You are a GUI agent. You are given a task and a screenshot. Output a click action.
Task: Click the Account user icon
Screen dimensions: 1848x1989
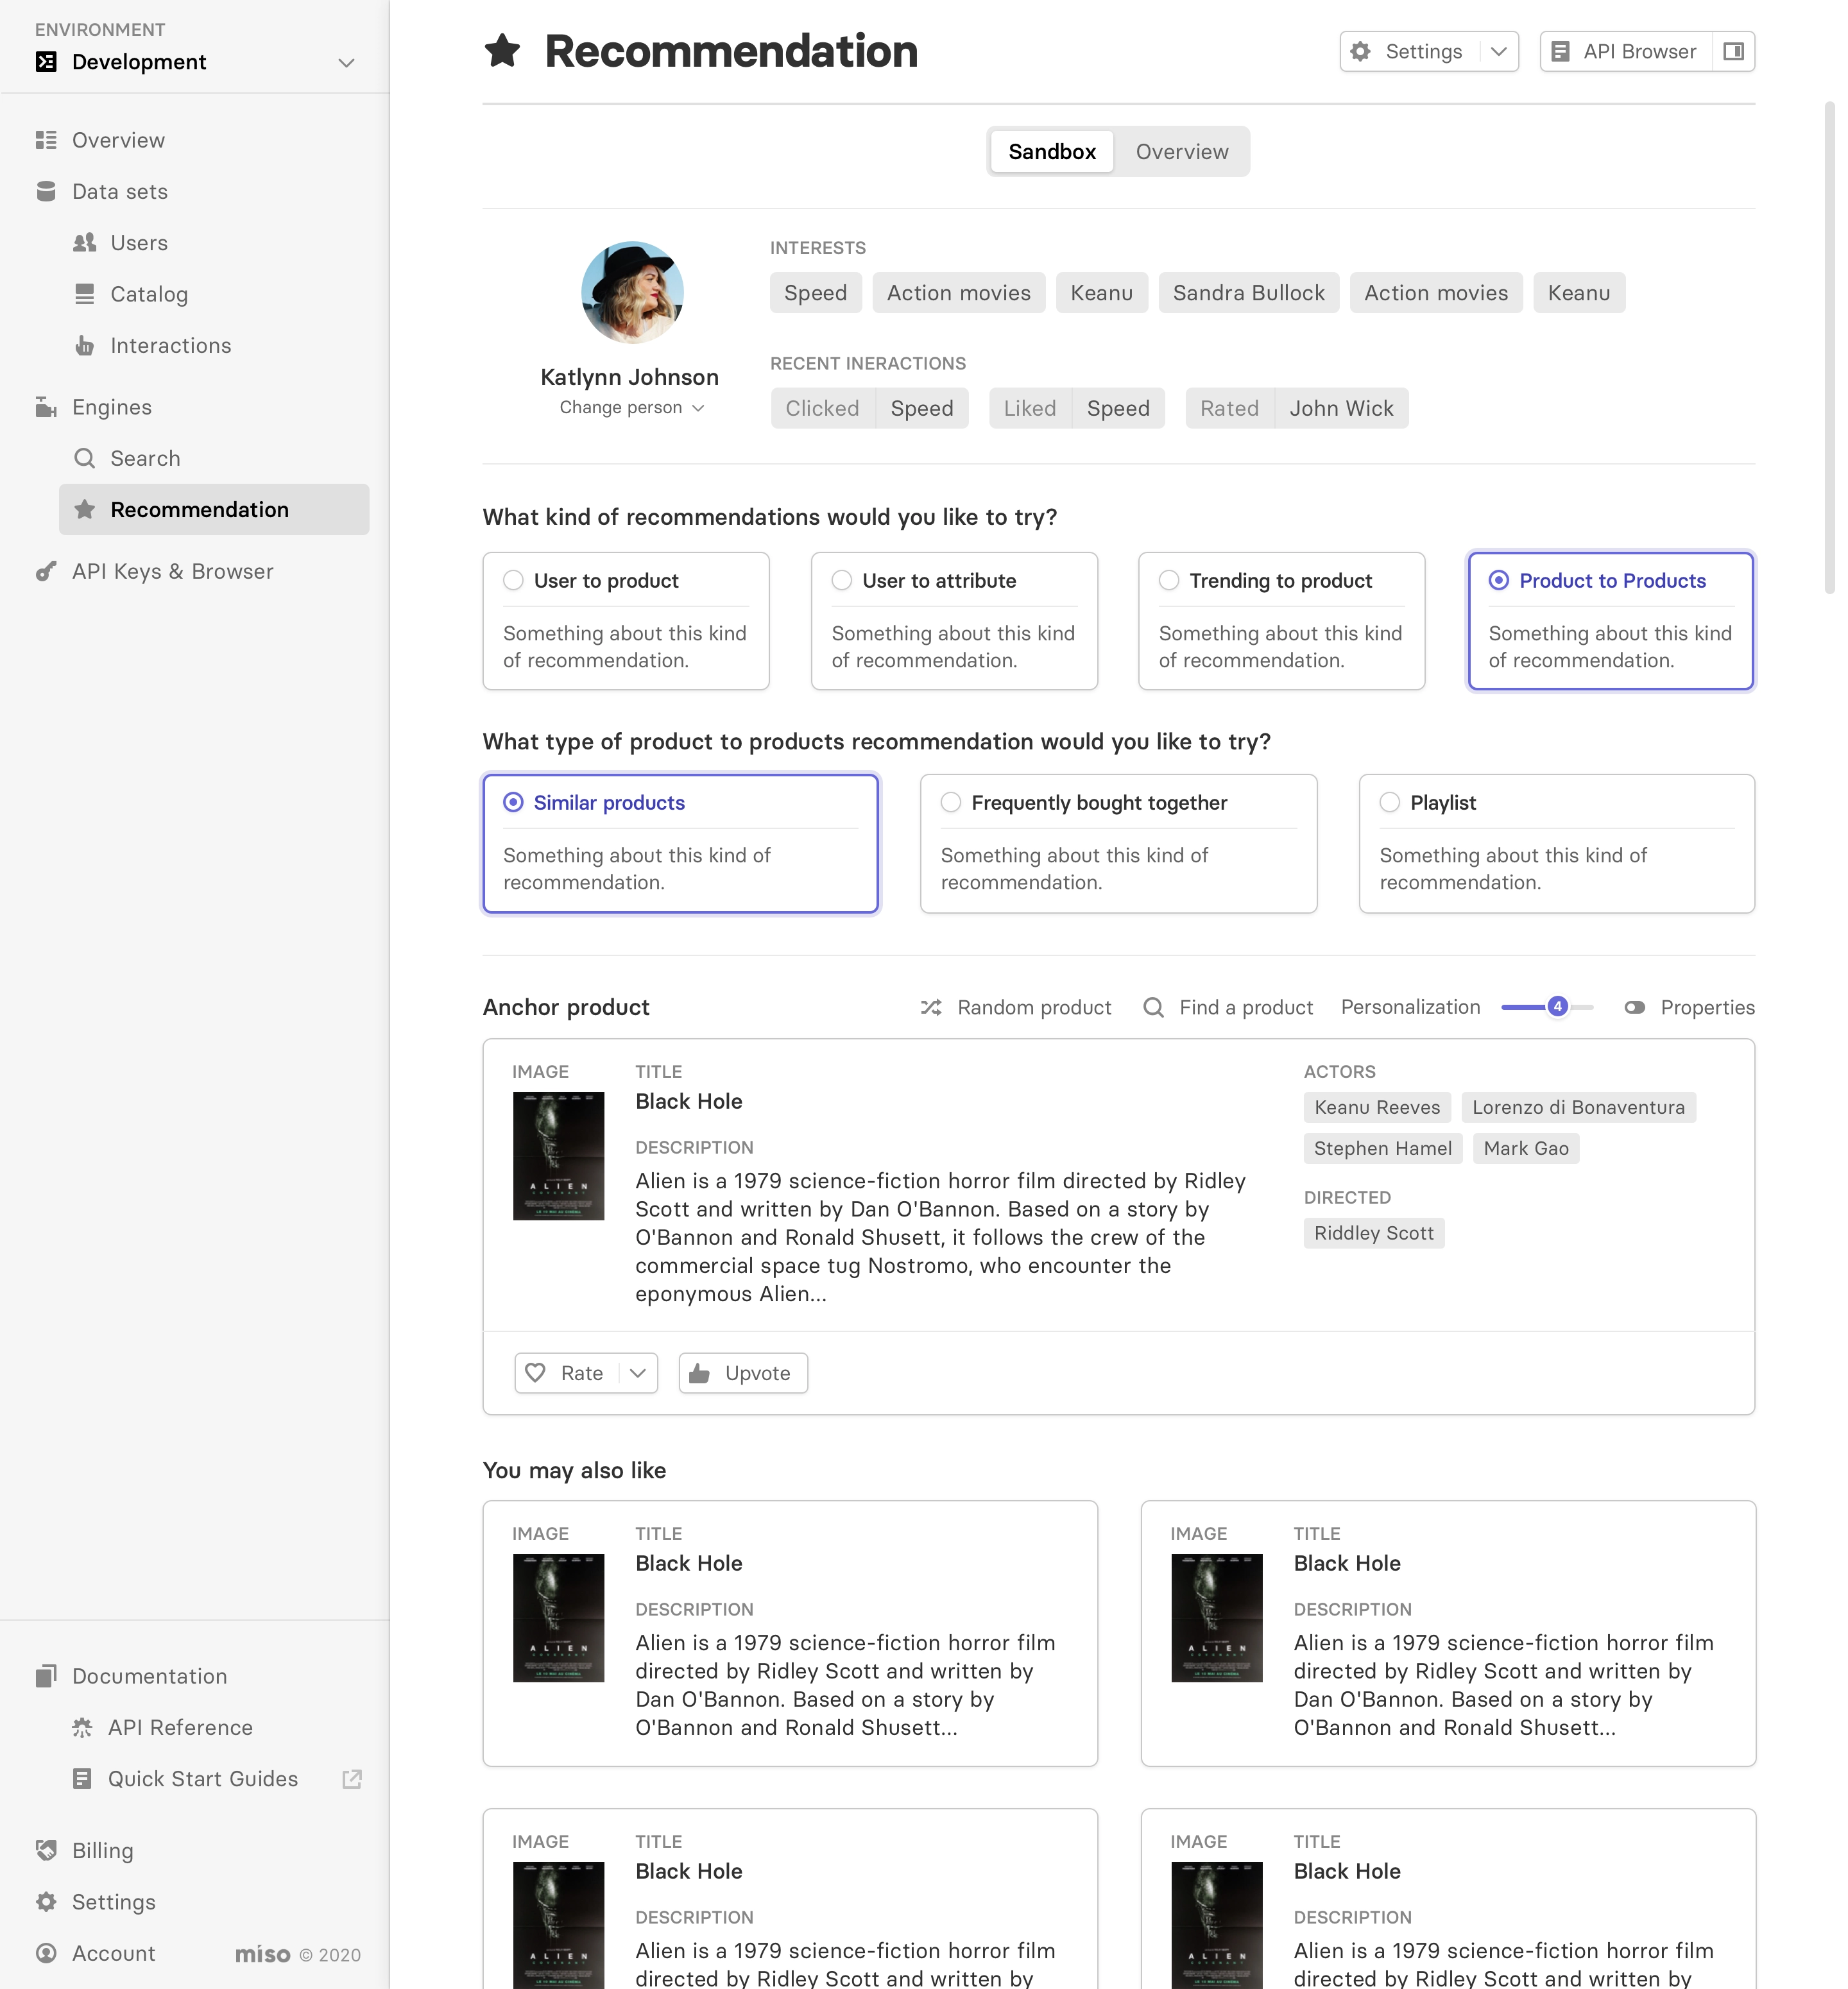(x=46, y=1952)
